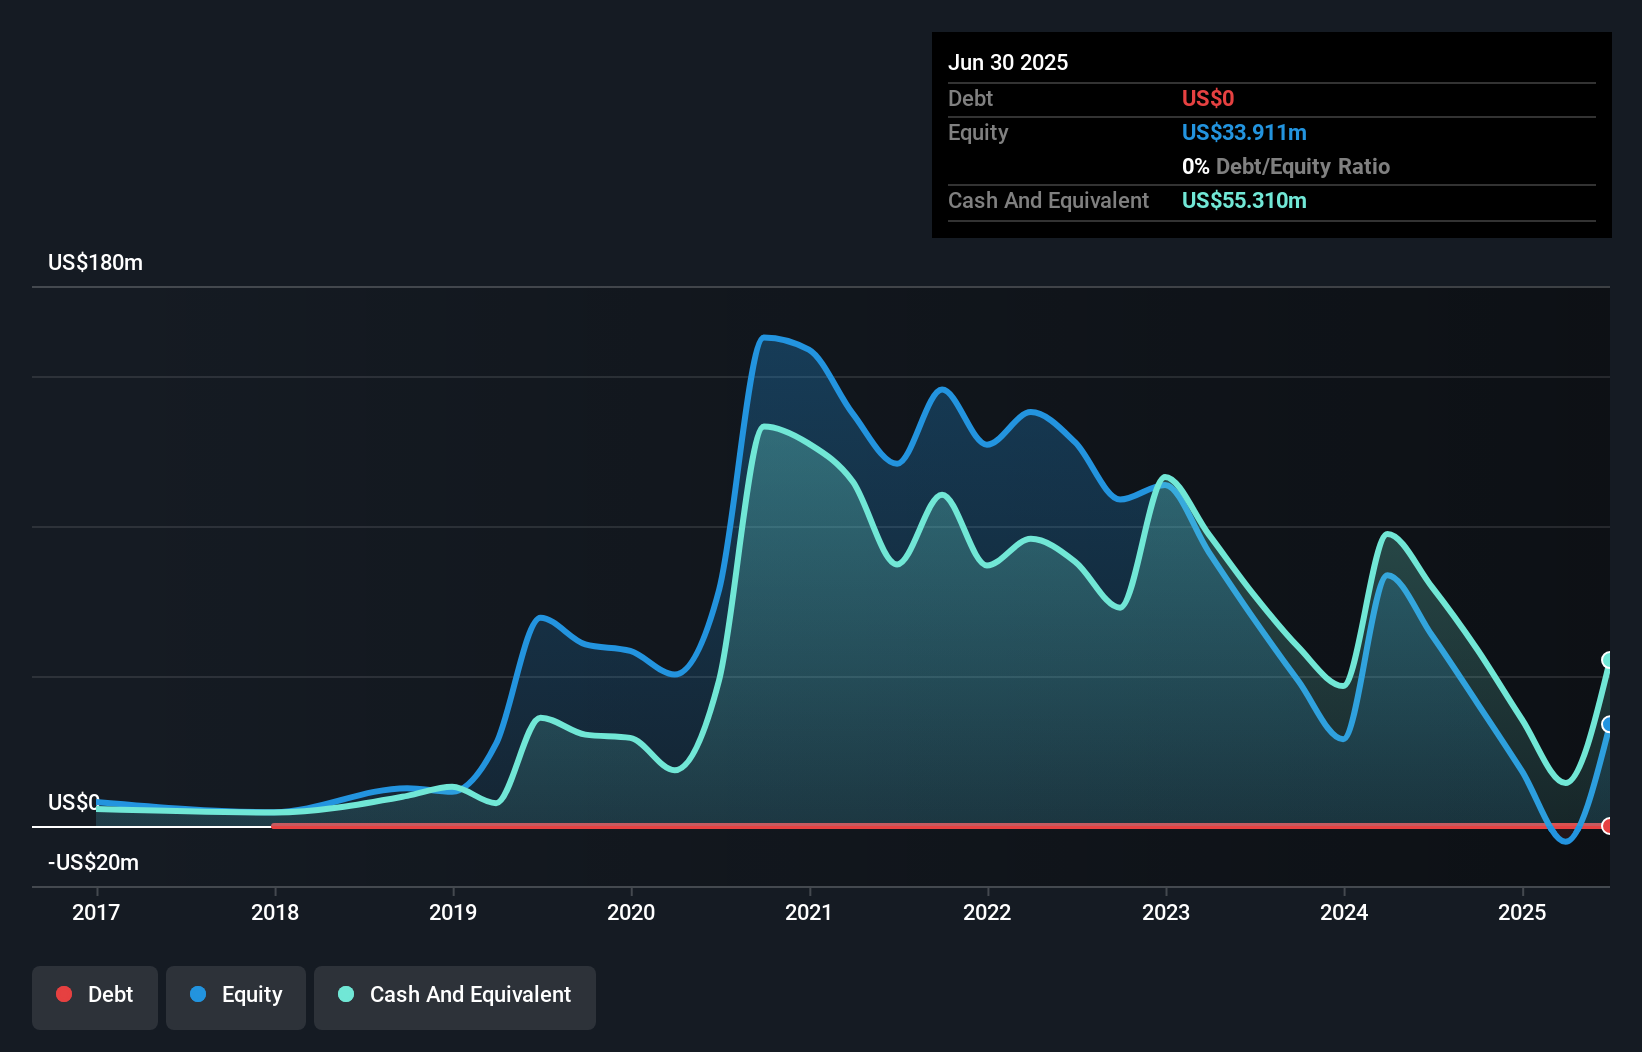Expand the Jun 30 2025 tooltip panel
This screenshot has height=1052, width=1642.
tap(1008, 62)
